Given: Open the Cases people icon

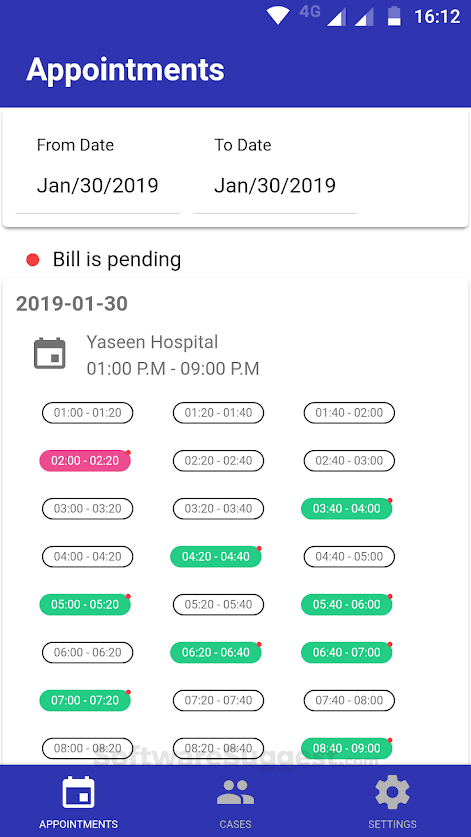Looking at the screenshot, I should [x=236, y=792].
